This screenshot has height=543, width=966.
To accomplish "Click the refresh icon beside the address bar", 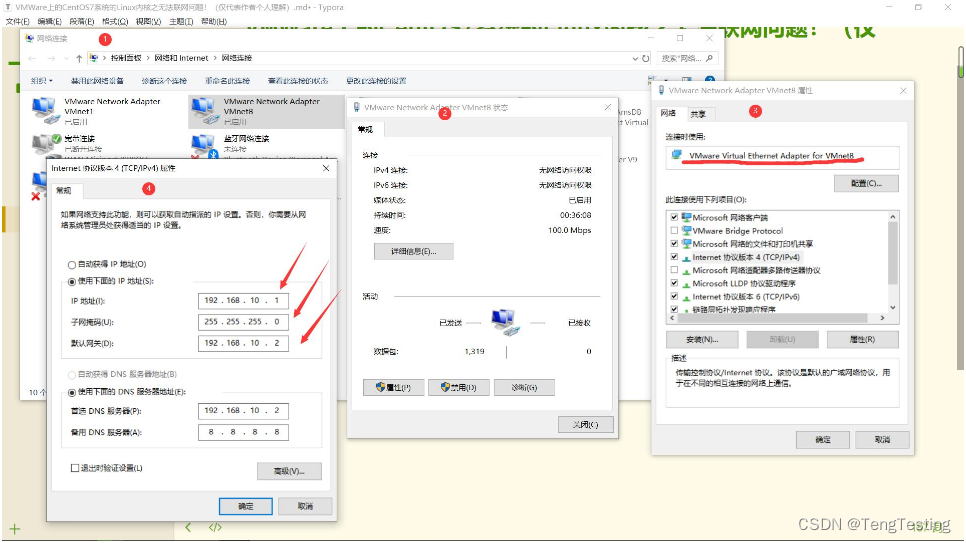I will (x=646, y=59).
